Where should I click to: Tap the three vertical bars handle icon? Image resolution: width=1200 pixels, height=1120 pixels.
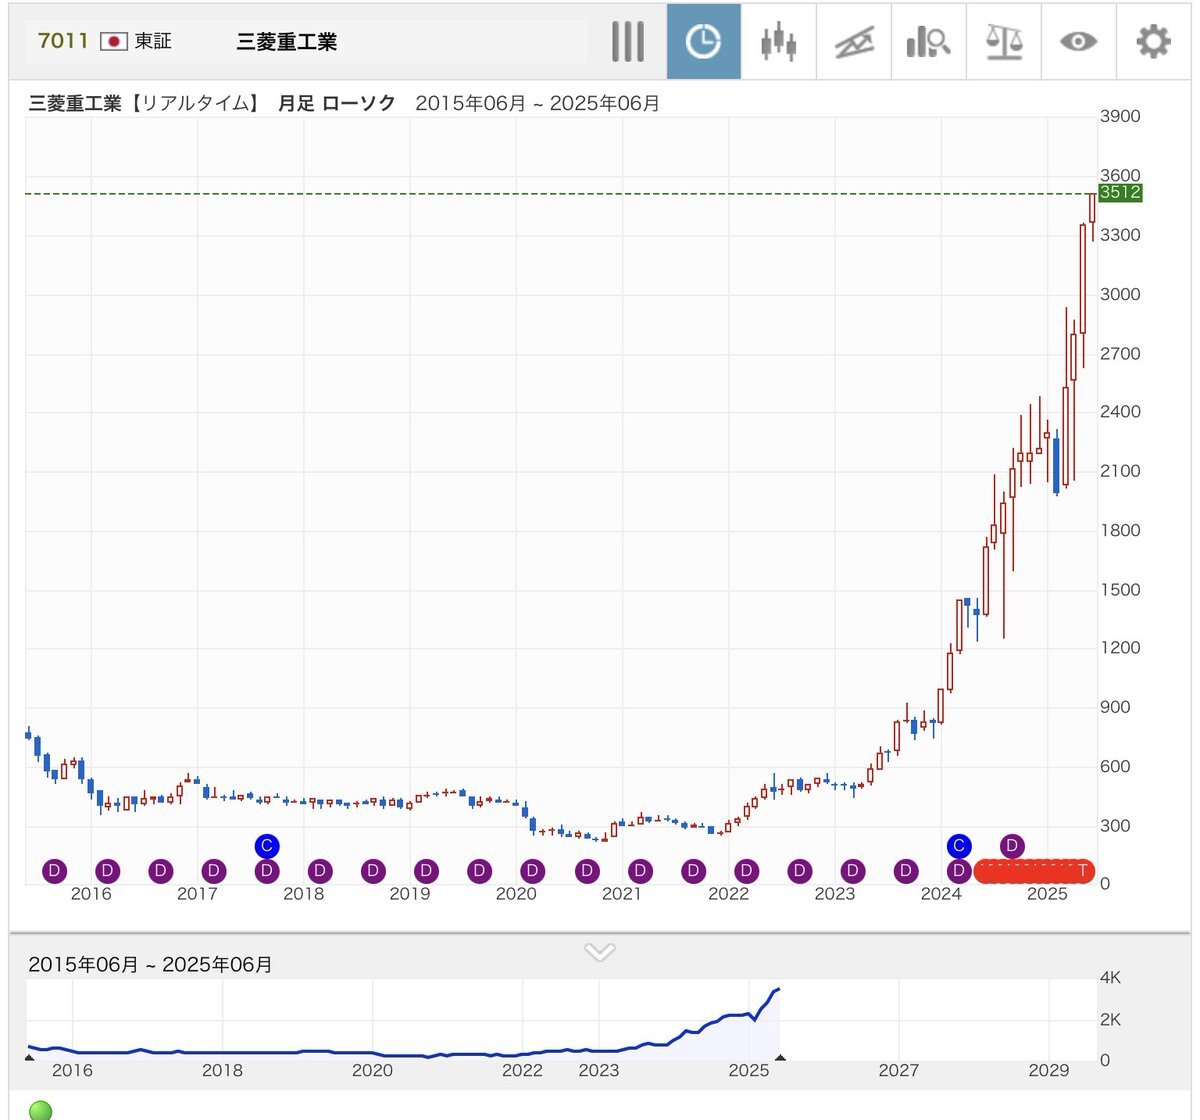(628, 42)
